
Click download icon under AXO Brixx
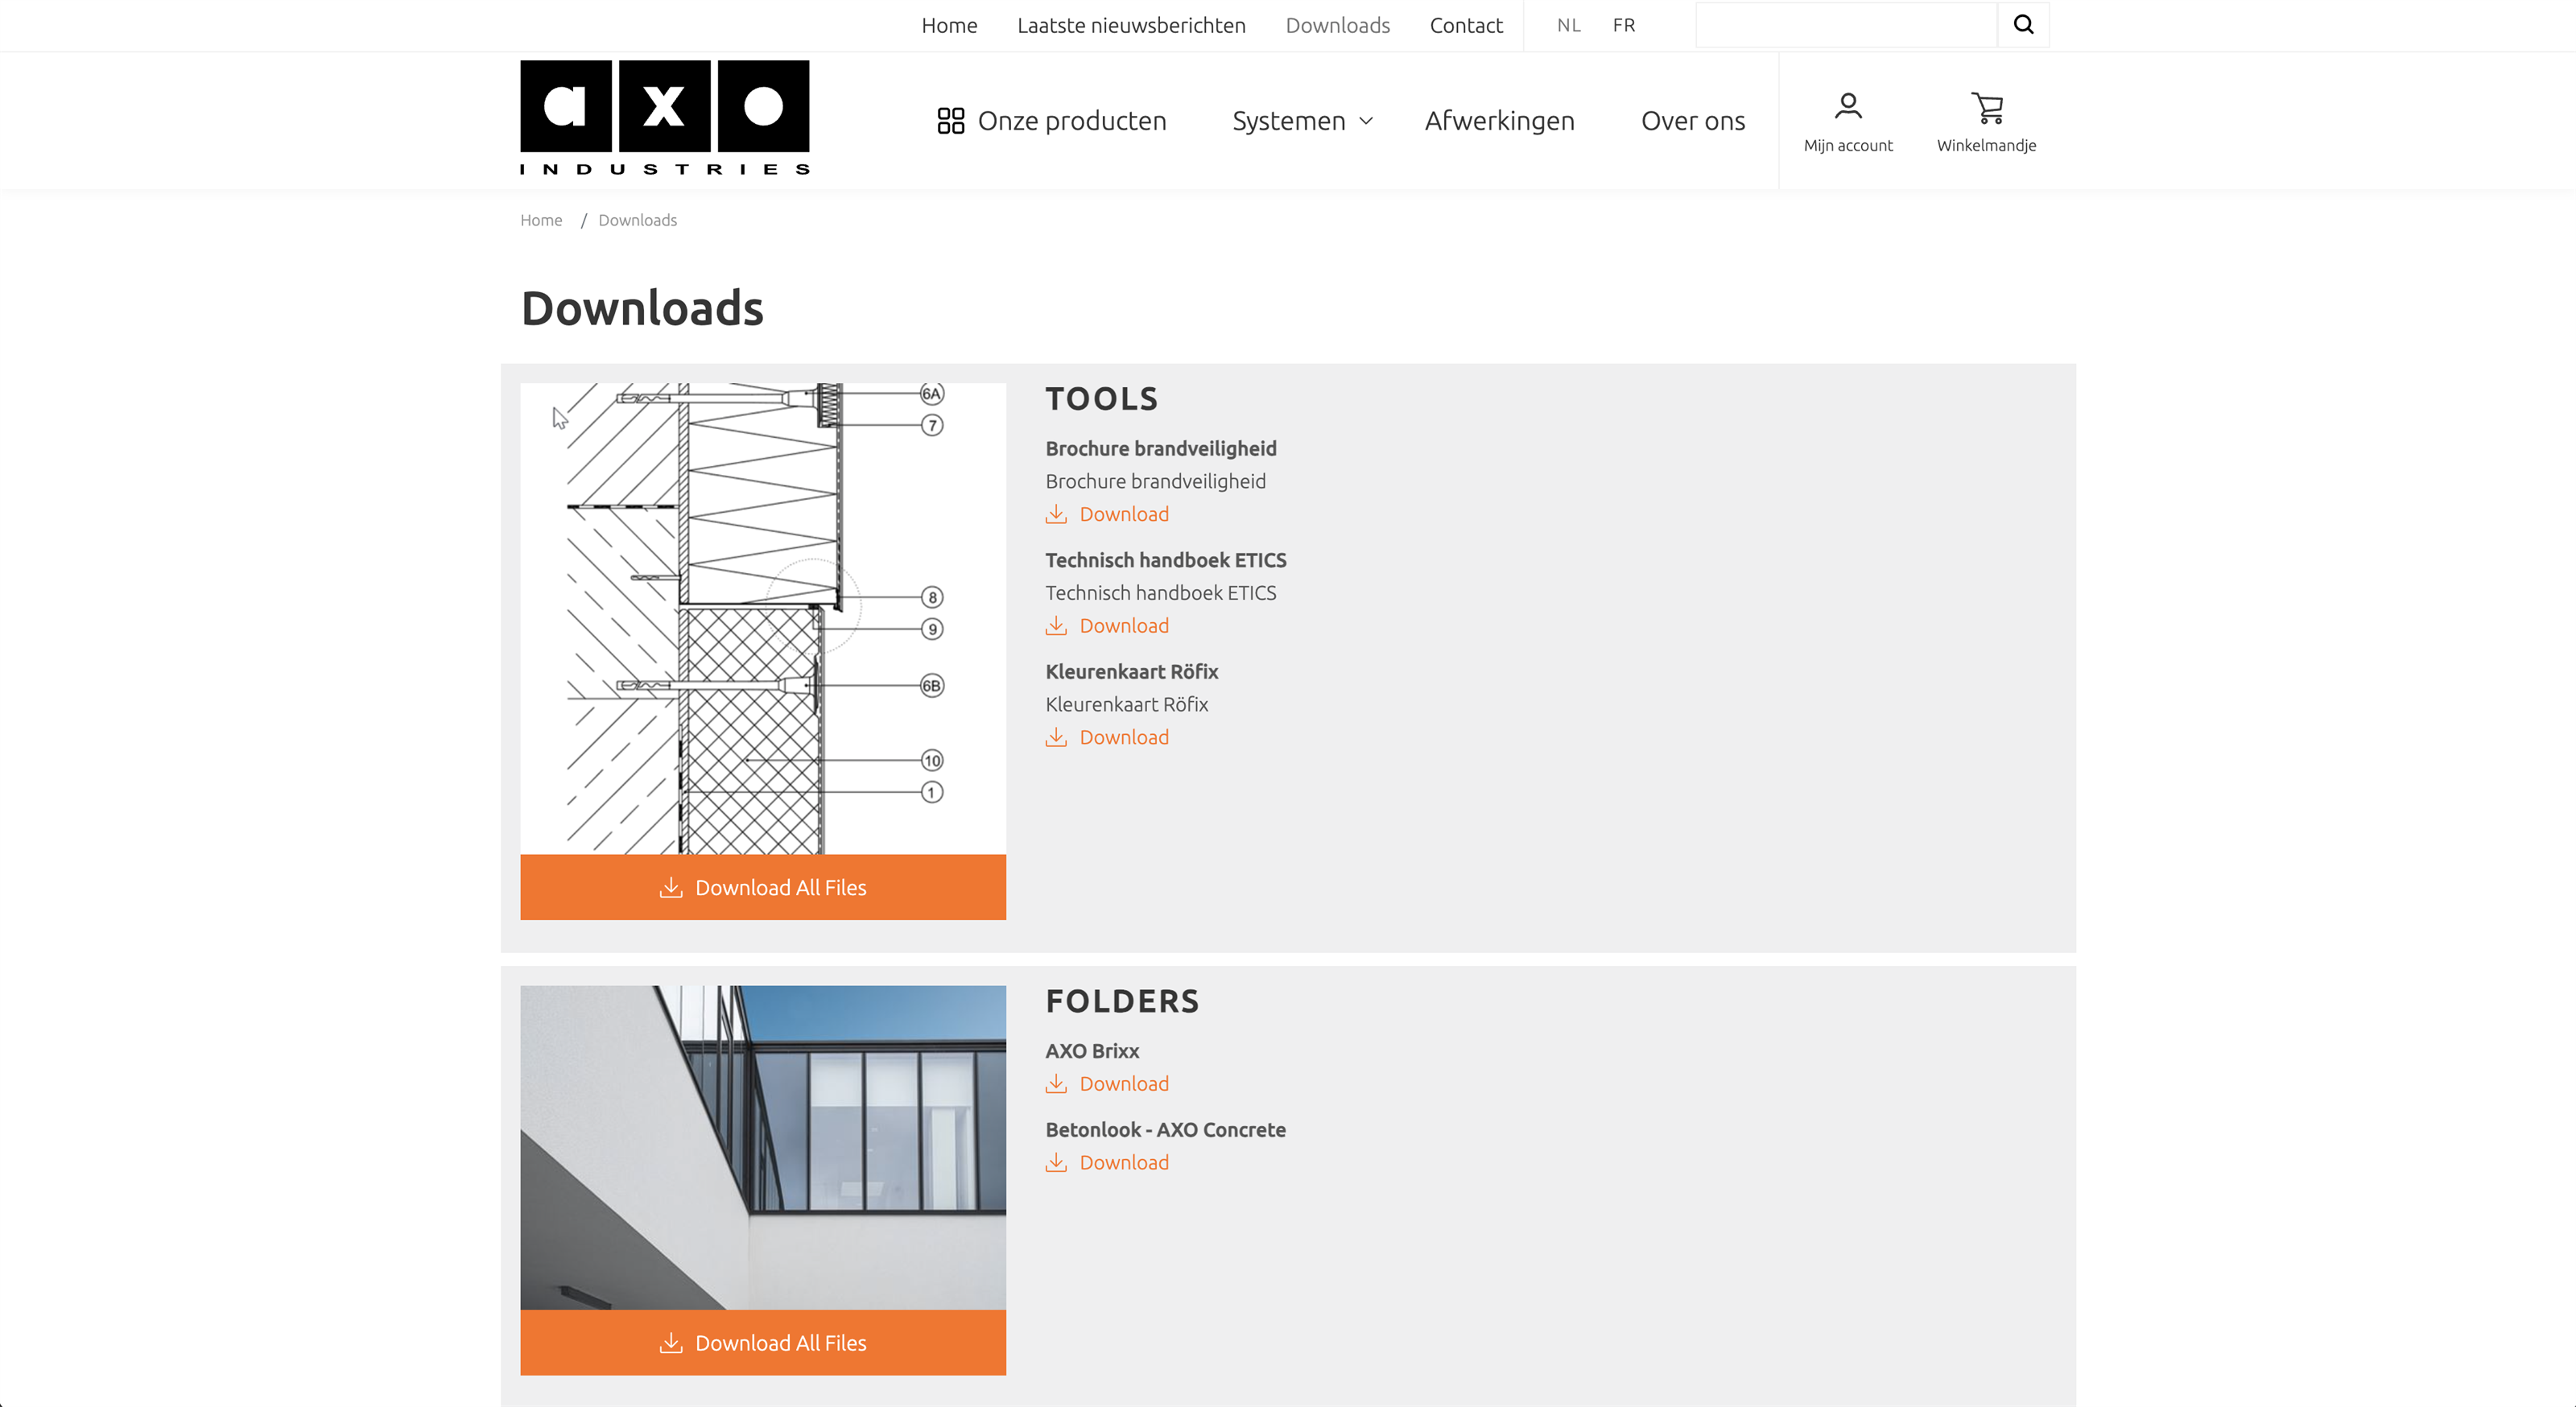click(1056, 1084)
